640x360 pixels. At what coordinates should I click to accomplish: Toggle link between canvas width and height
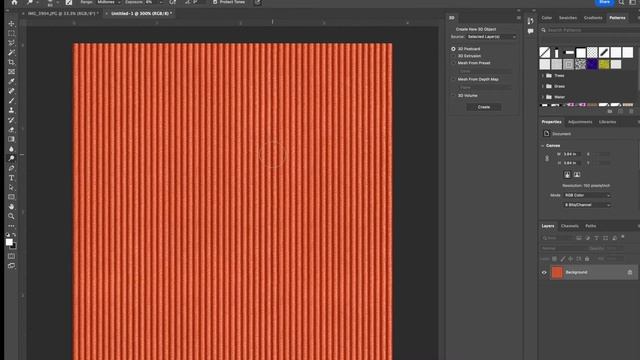547,158
